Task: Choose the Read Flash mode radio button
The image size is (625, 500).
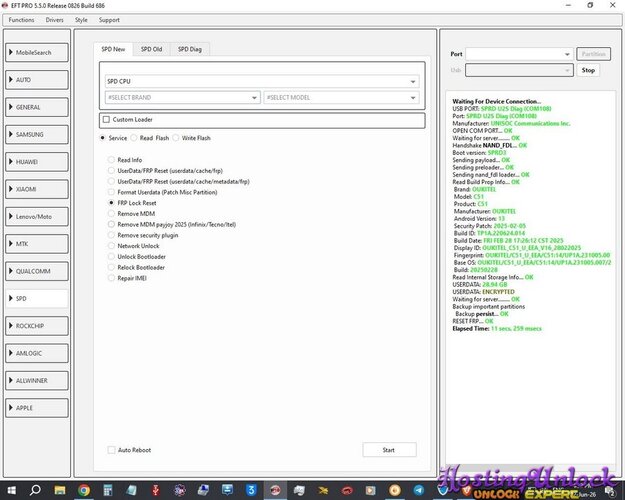Action: (x=134, y=138)
